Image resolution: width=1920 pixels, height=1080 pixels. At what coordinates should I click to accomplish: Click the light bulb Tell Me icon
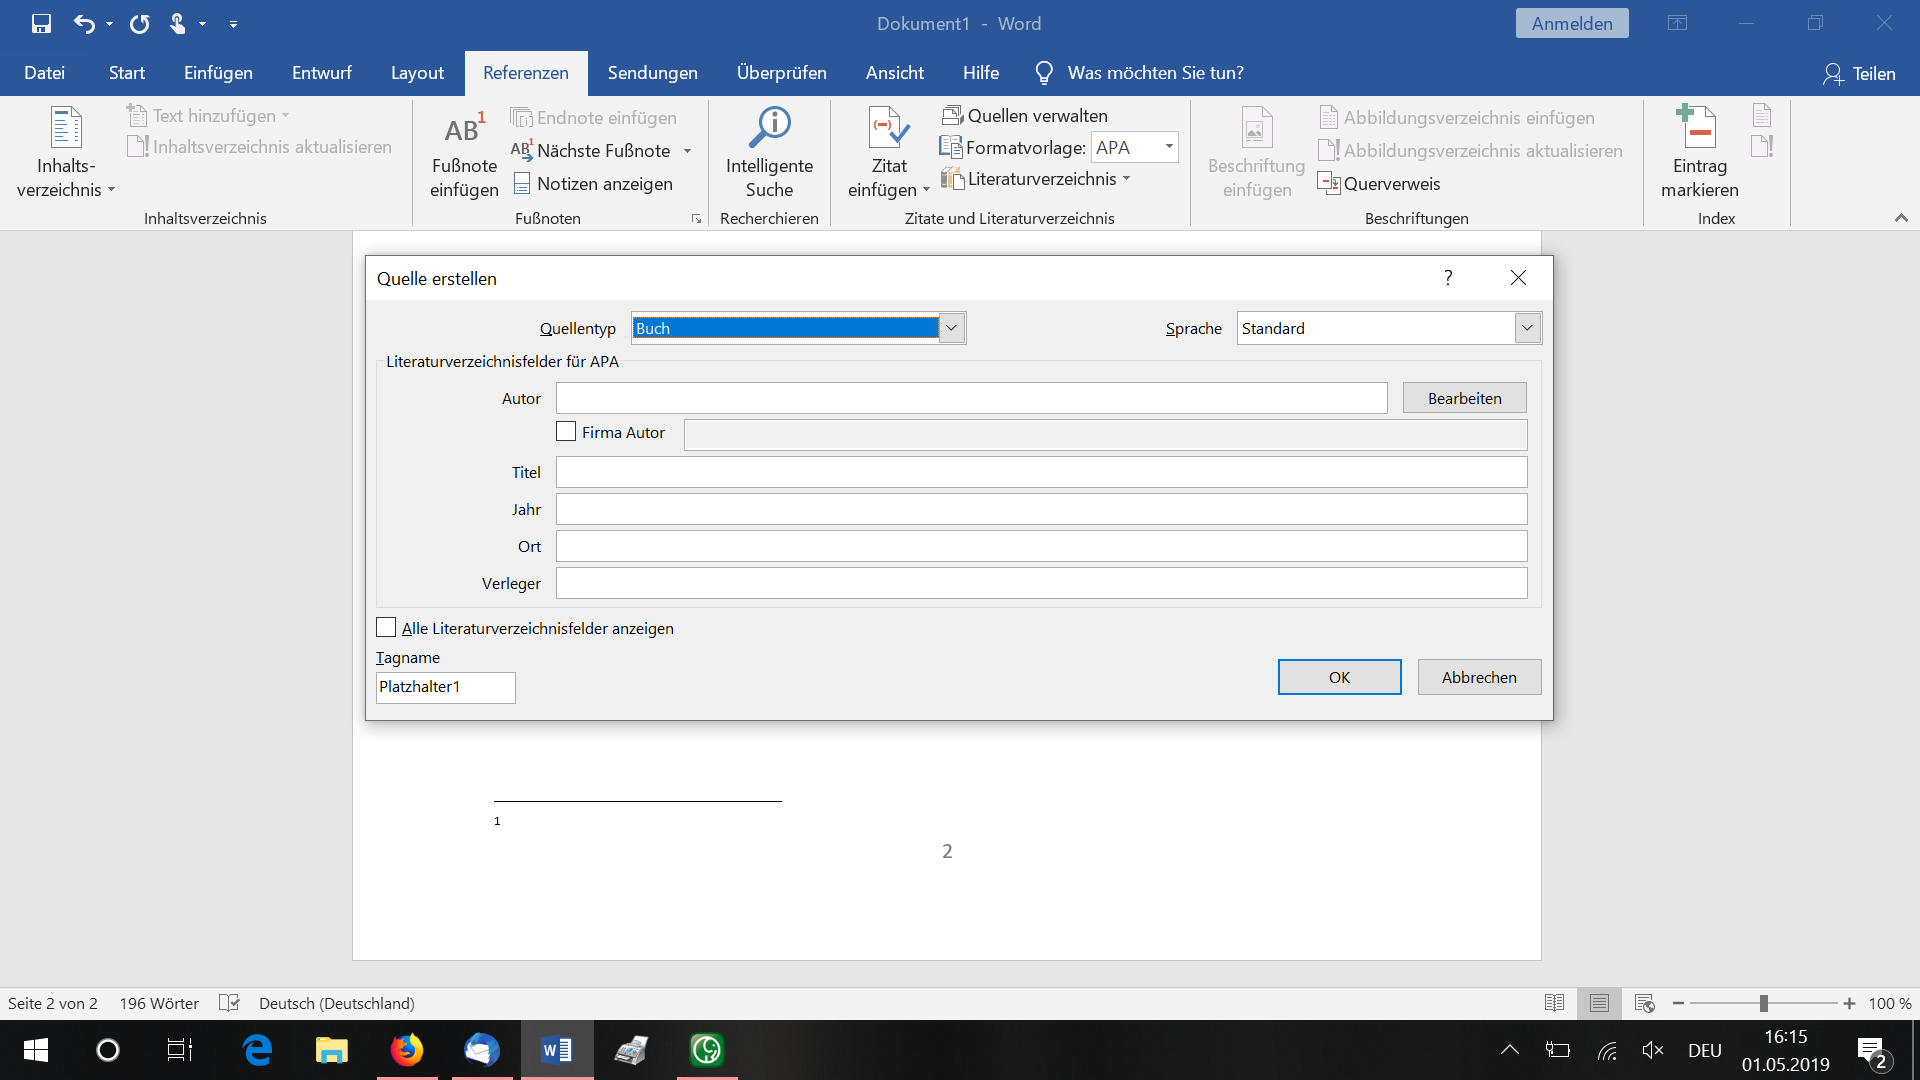coord(1044,73)
